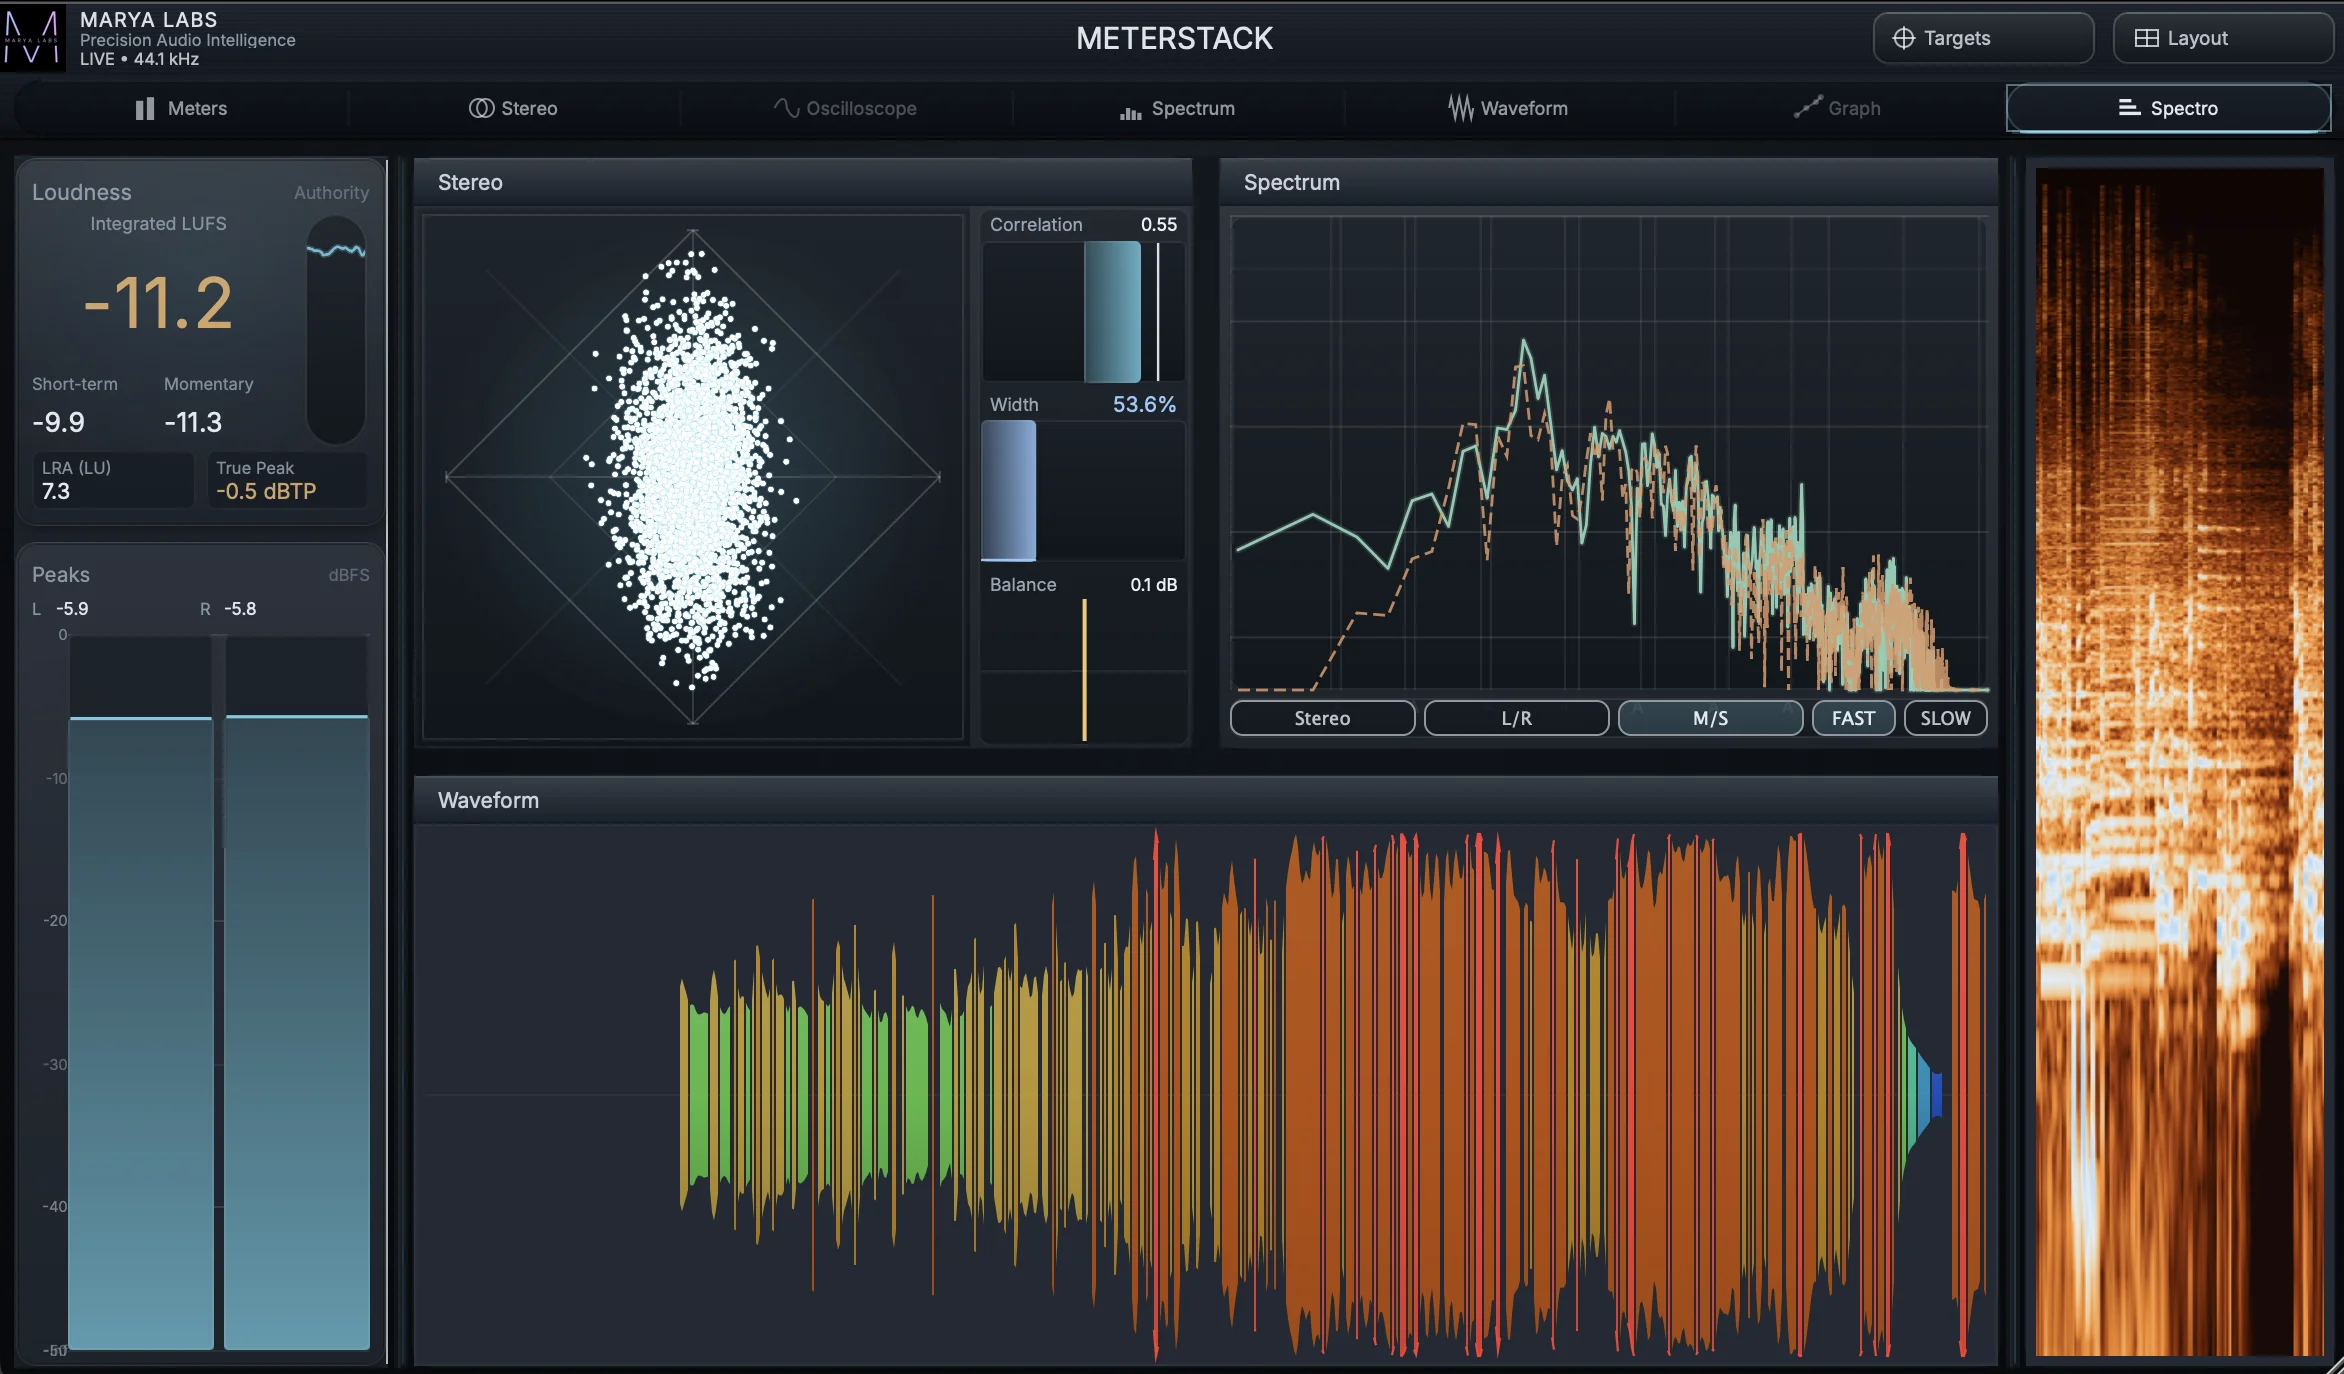Click the Graph line icon
This screenshot has height=1374, width=2344.
click(x=1807, y=108)
